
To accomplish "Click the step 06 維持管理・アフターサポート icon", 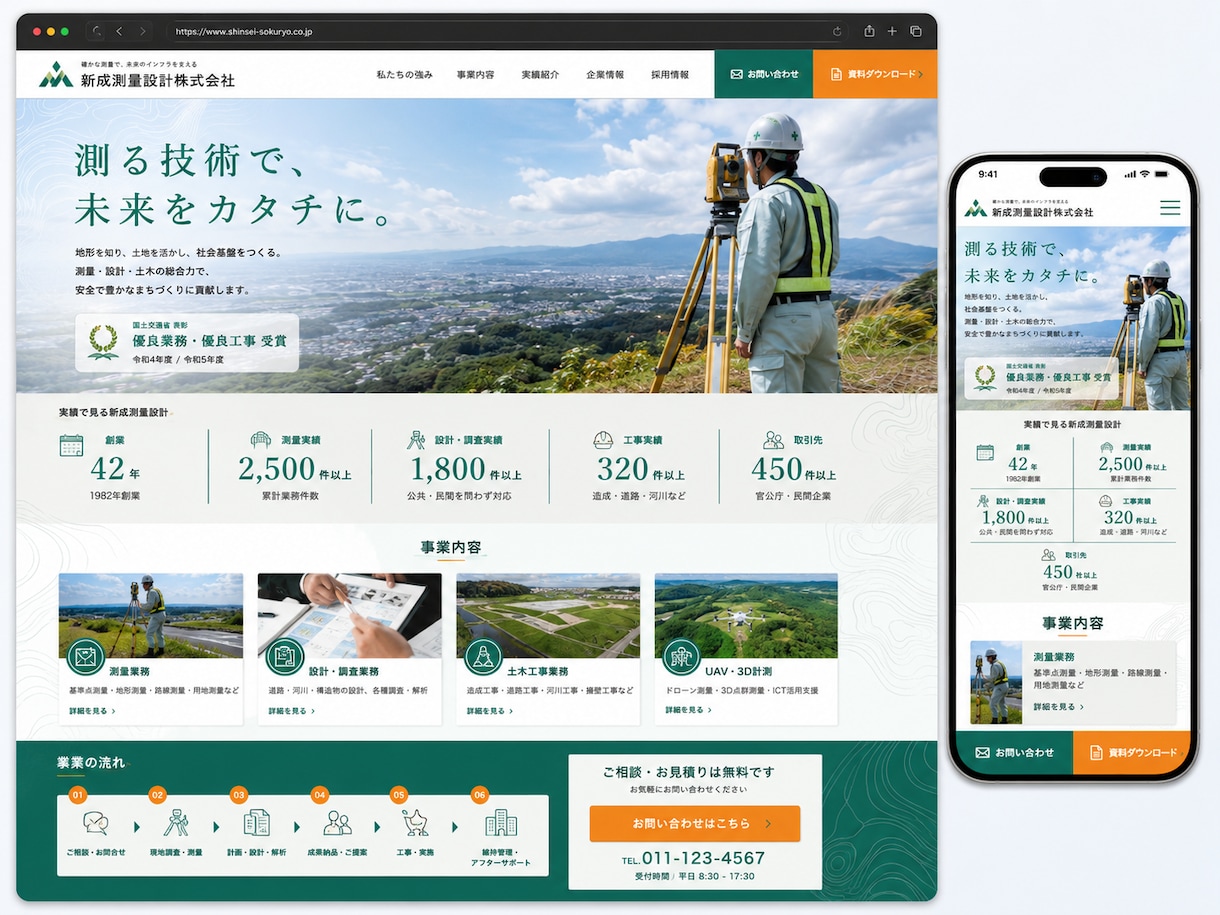I will click(500, 823).
